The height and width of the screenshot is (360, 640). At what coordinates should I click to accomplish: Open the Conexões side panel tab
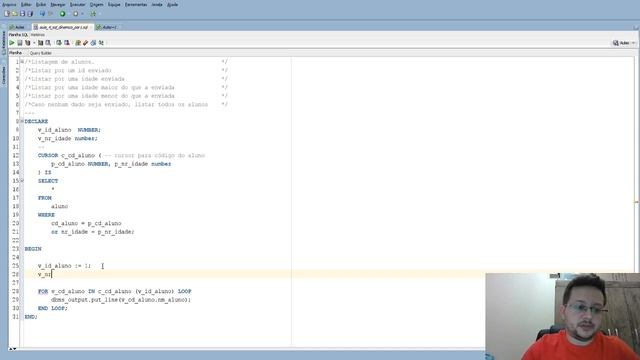(x=4, y=76)
